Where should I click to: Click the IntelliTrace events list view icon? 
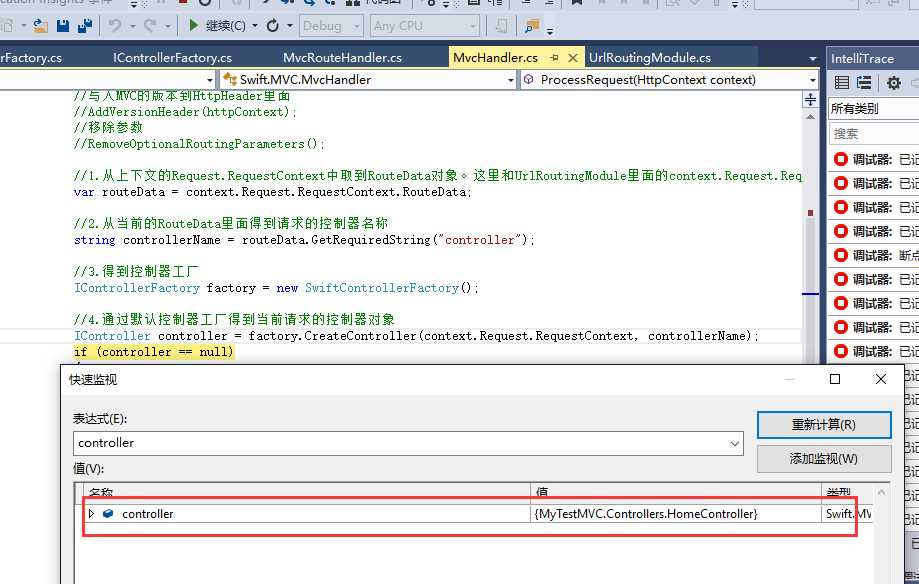pyautogui.click(x=842, y=83)
